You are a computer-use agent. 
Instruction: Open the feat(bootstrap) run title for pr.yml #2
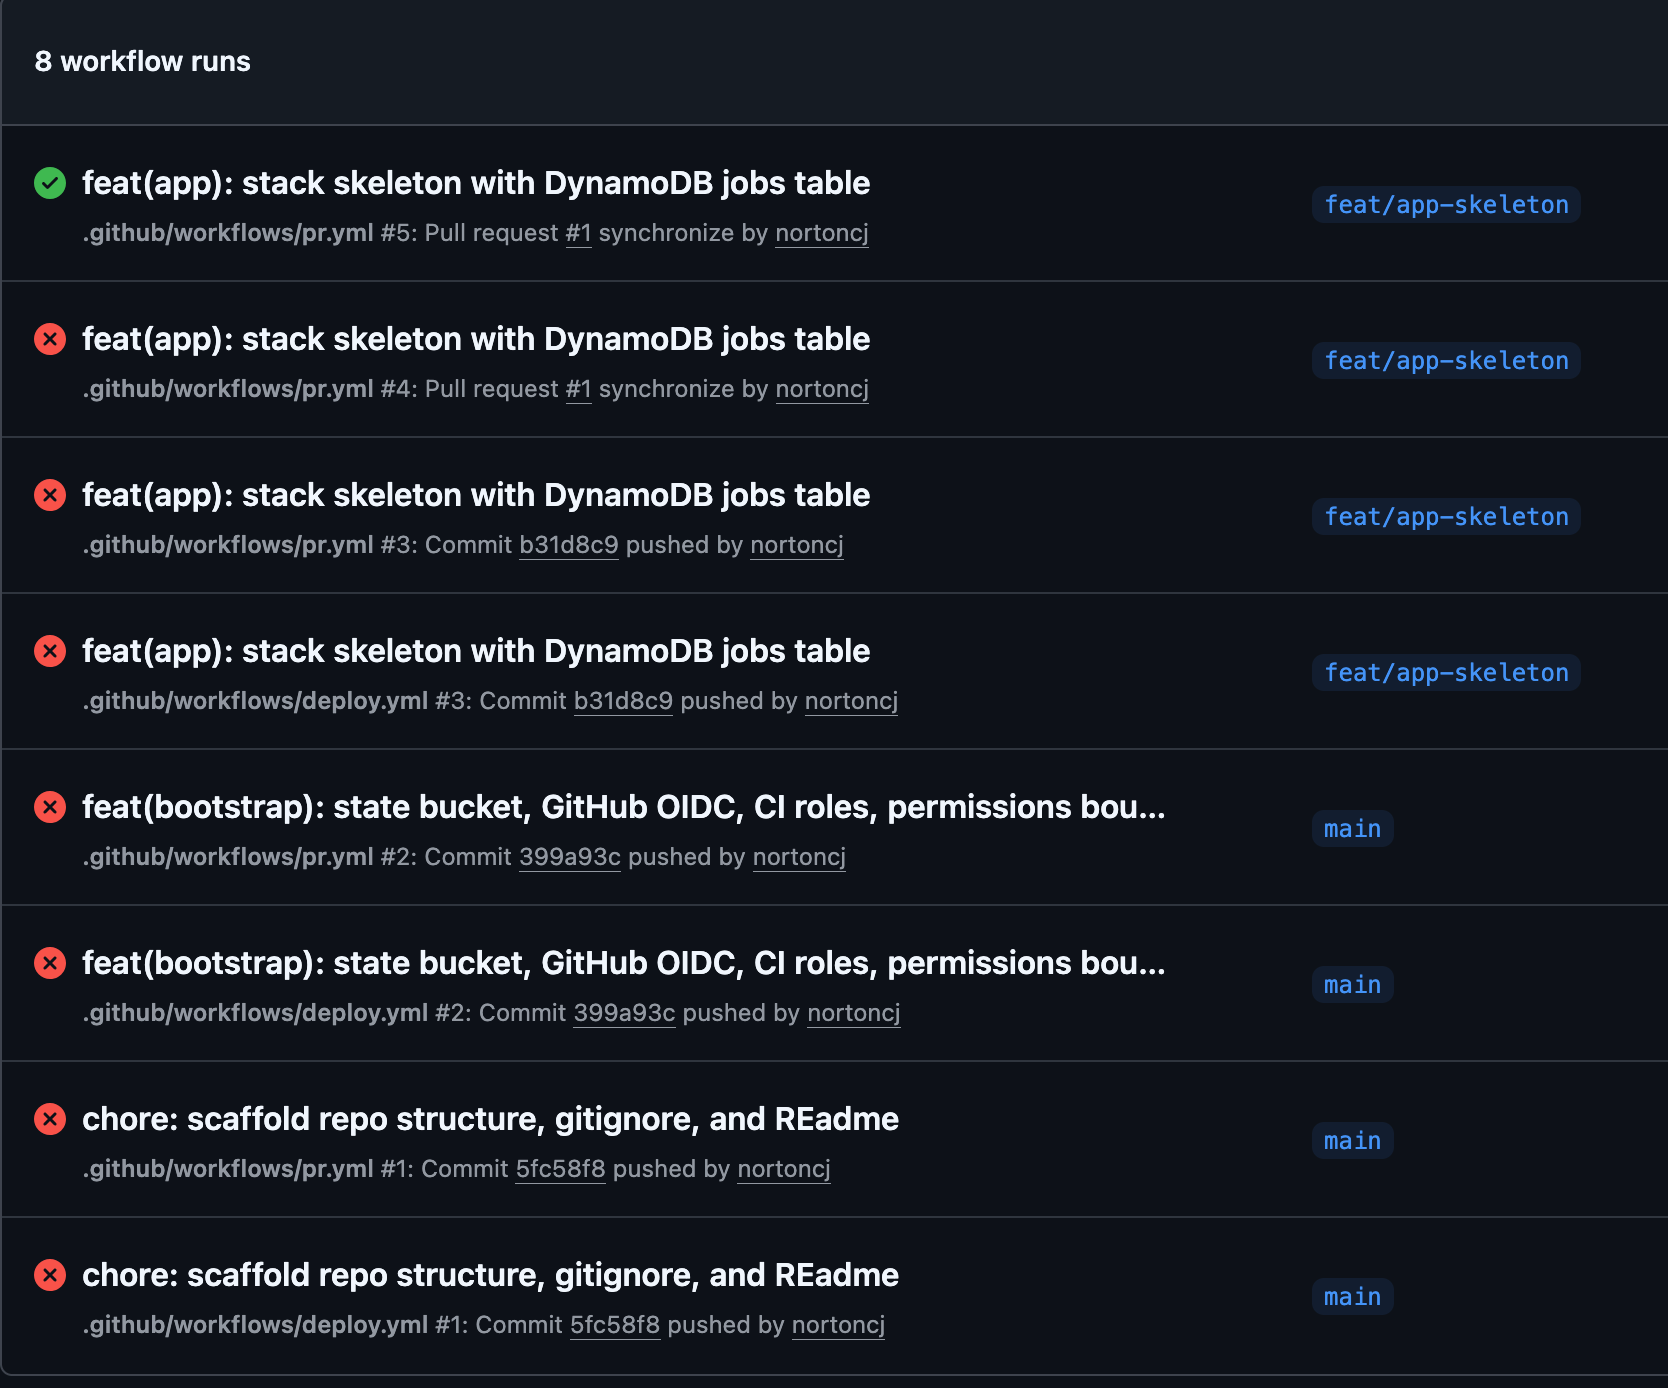[x=624, y=807]
